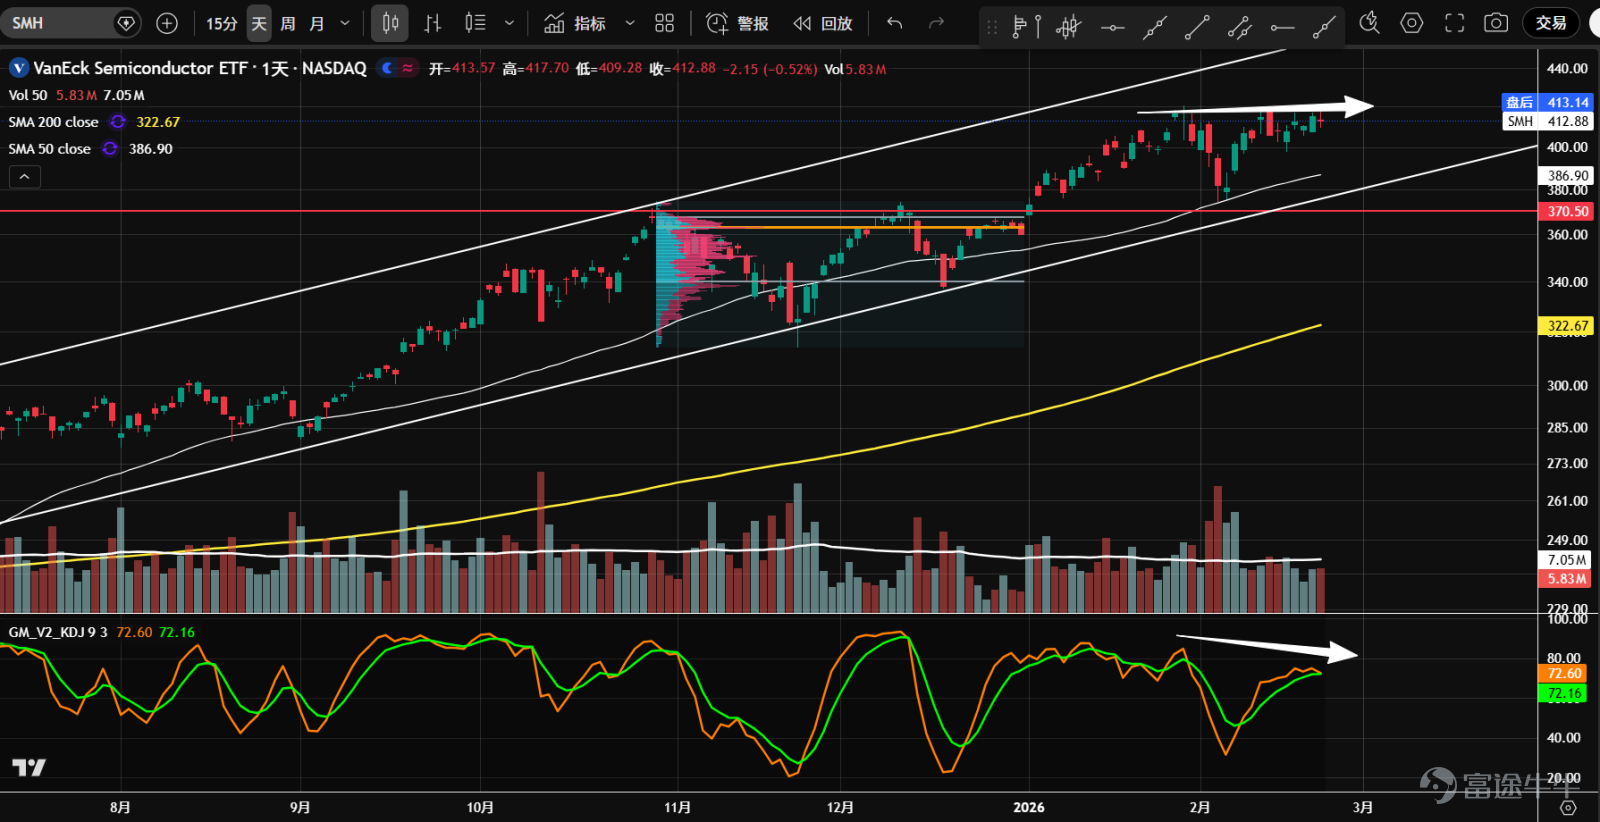Create an alert with 警报
1600x822 pixels.
click(738, 23)
